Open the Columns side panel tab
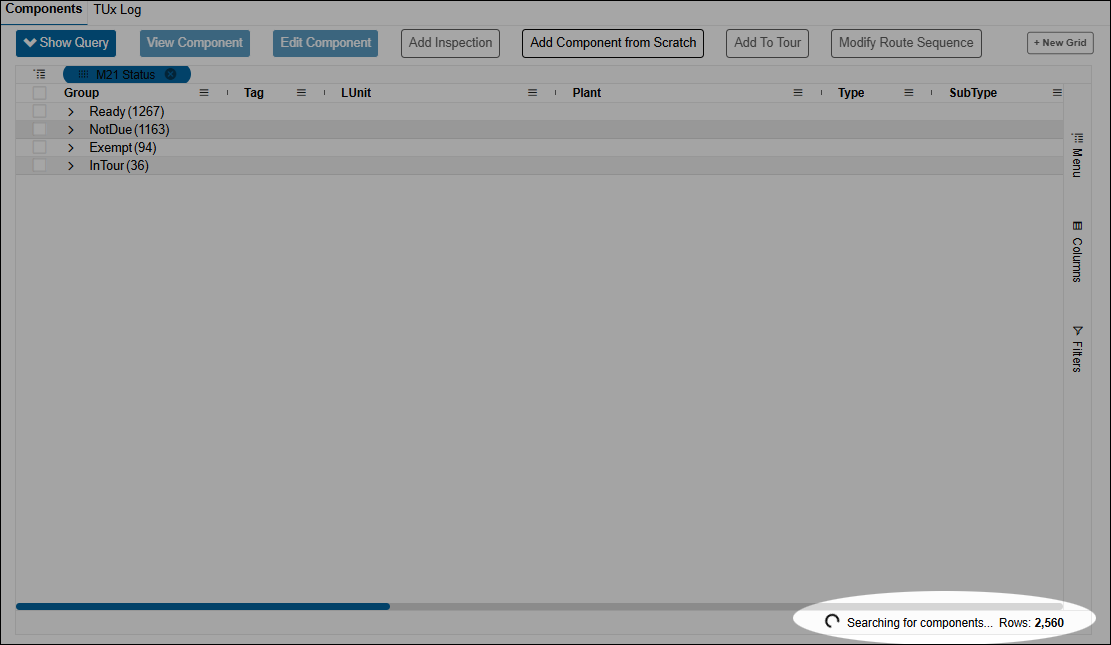The width and height of the screenshot is (1111, 645). click(1077, 252)
